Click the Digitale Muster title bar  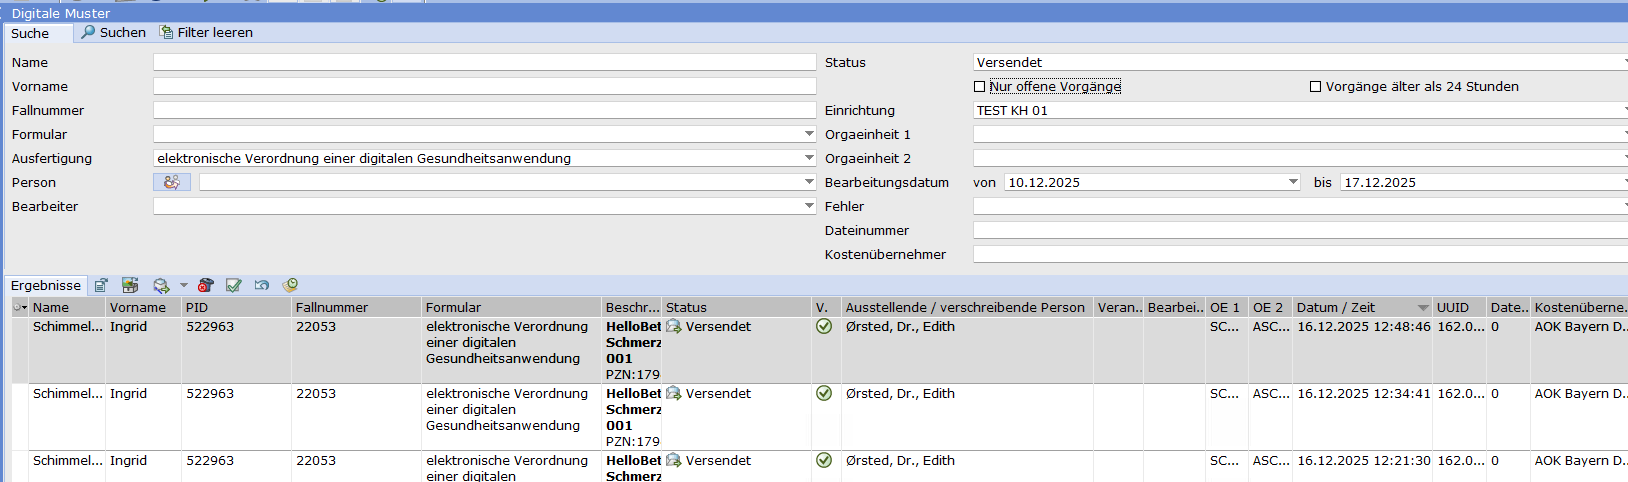tap(814, 13)
